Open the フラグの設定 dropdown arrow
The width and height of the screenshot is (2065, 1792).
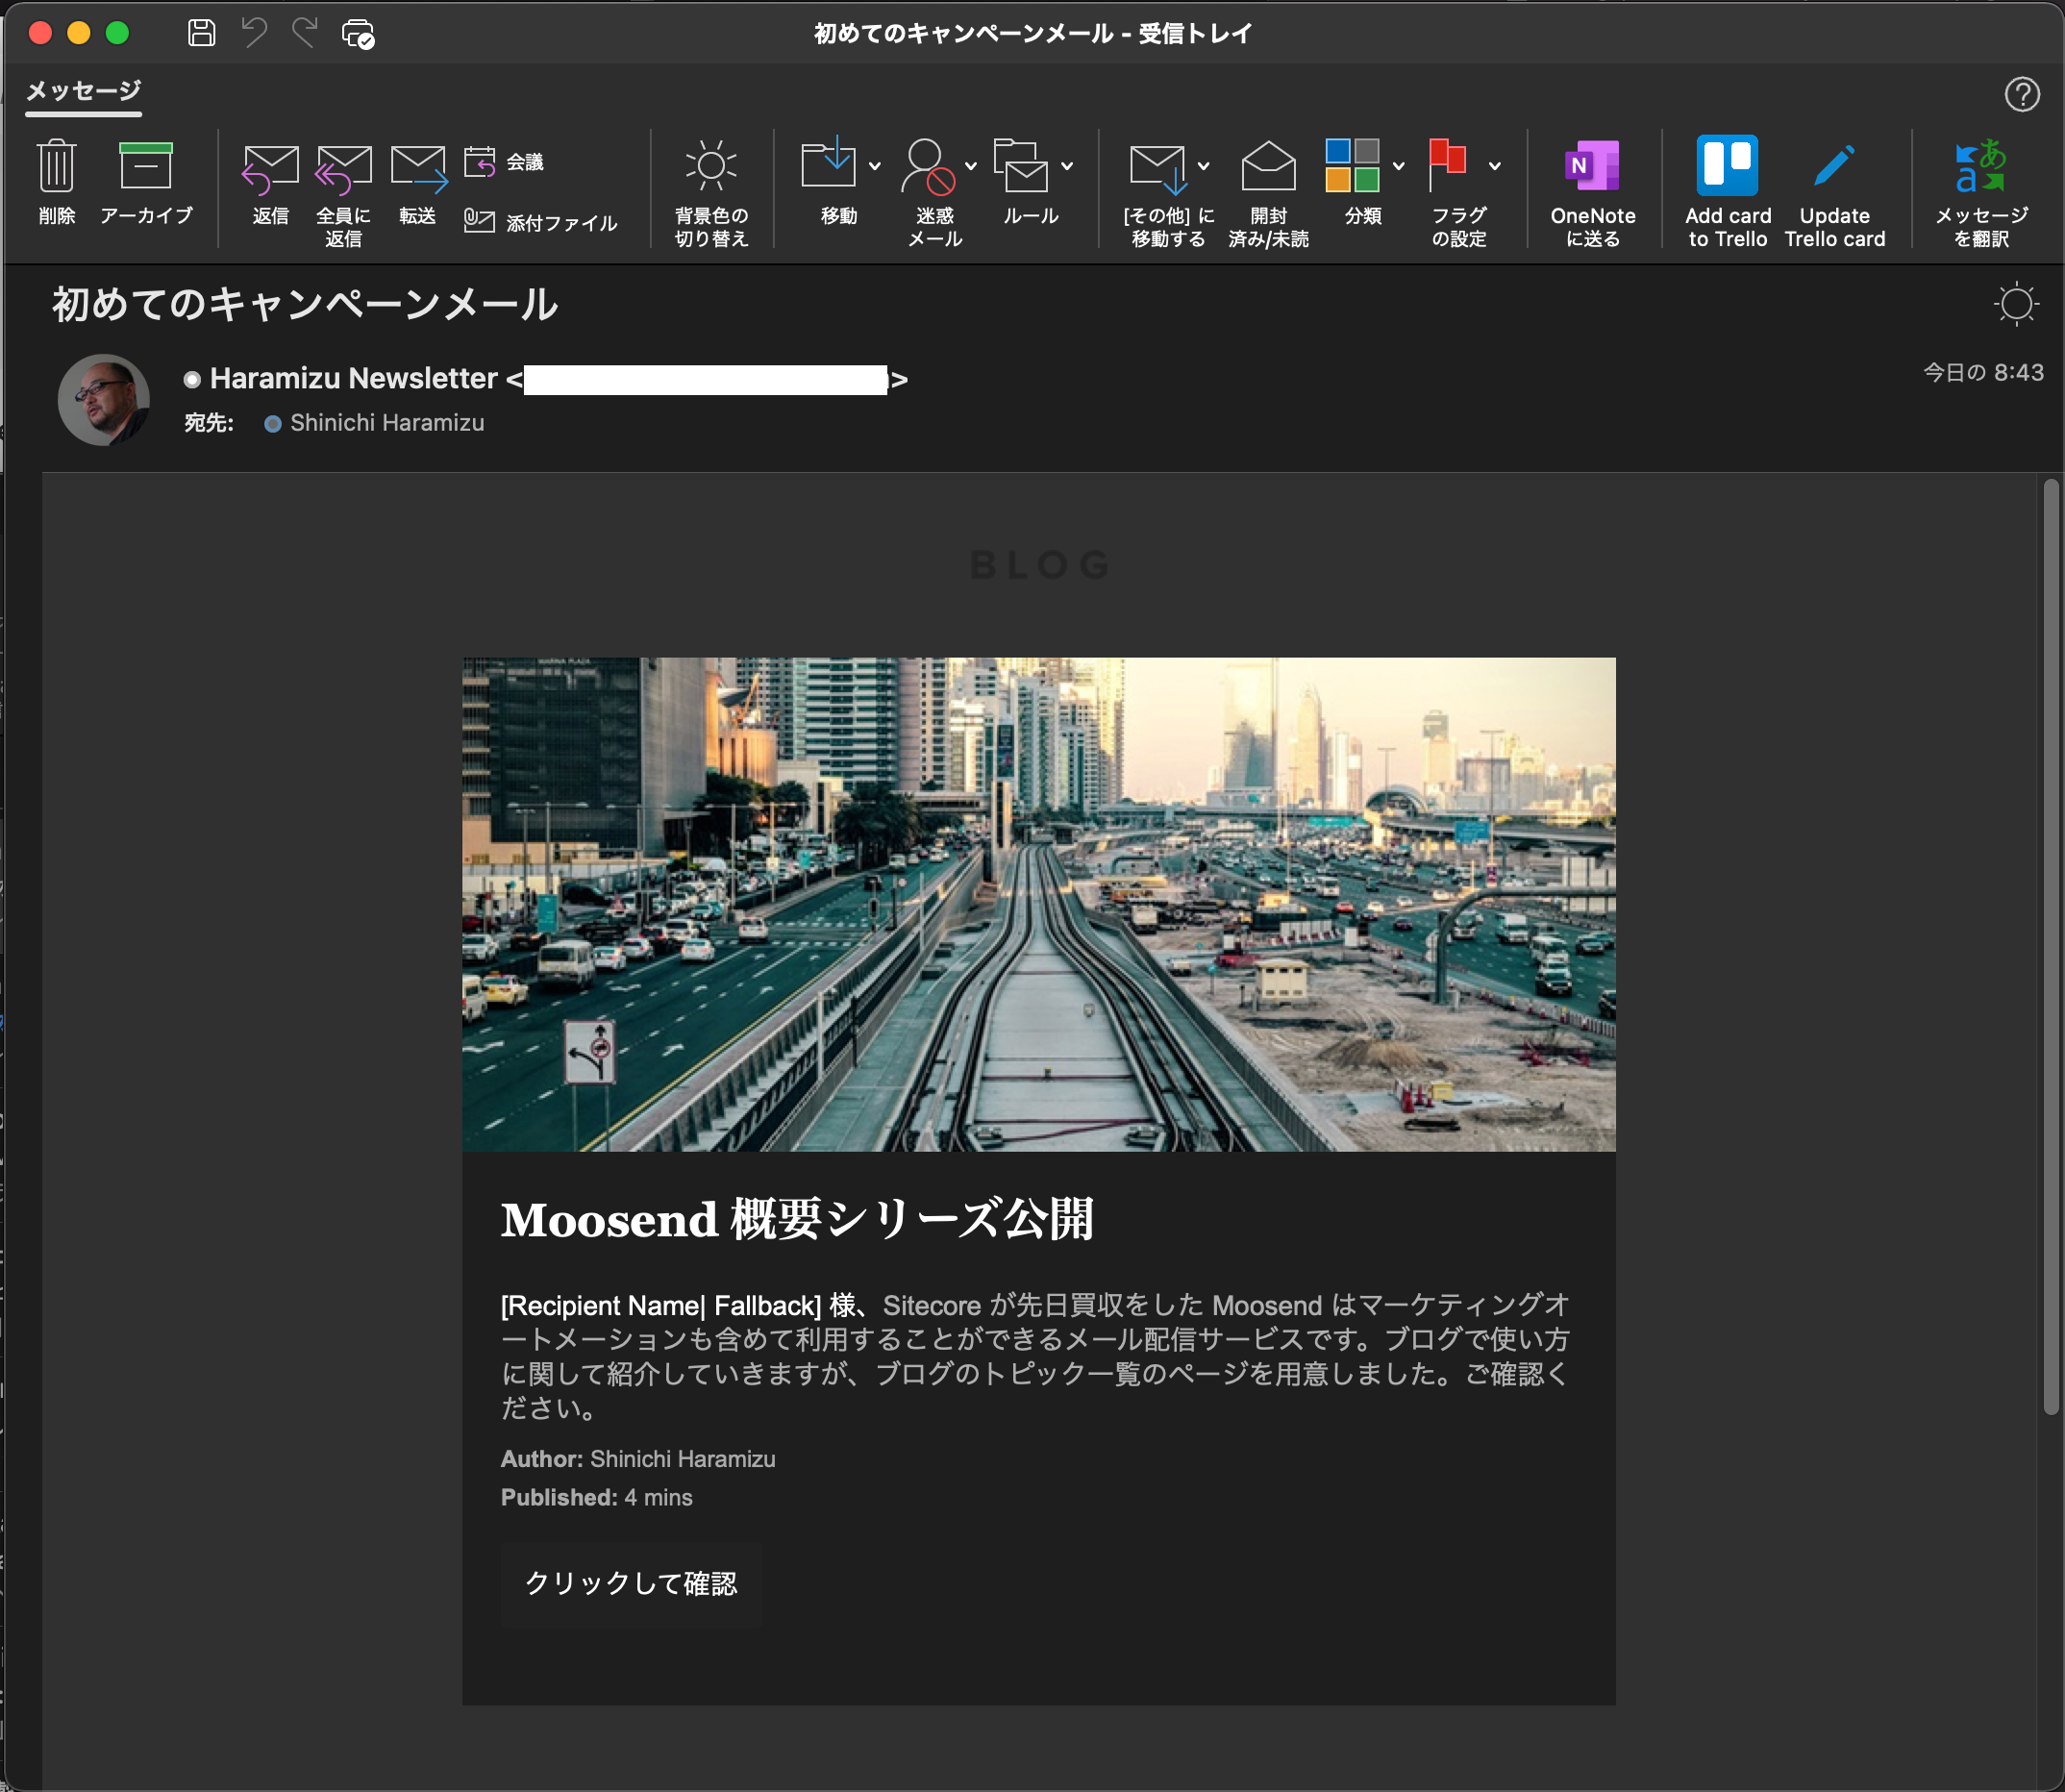pyautogui.click(x=1495, y=166)
